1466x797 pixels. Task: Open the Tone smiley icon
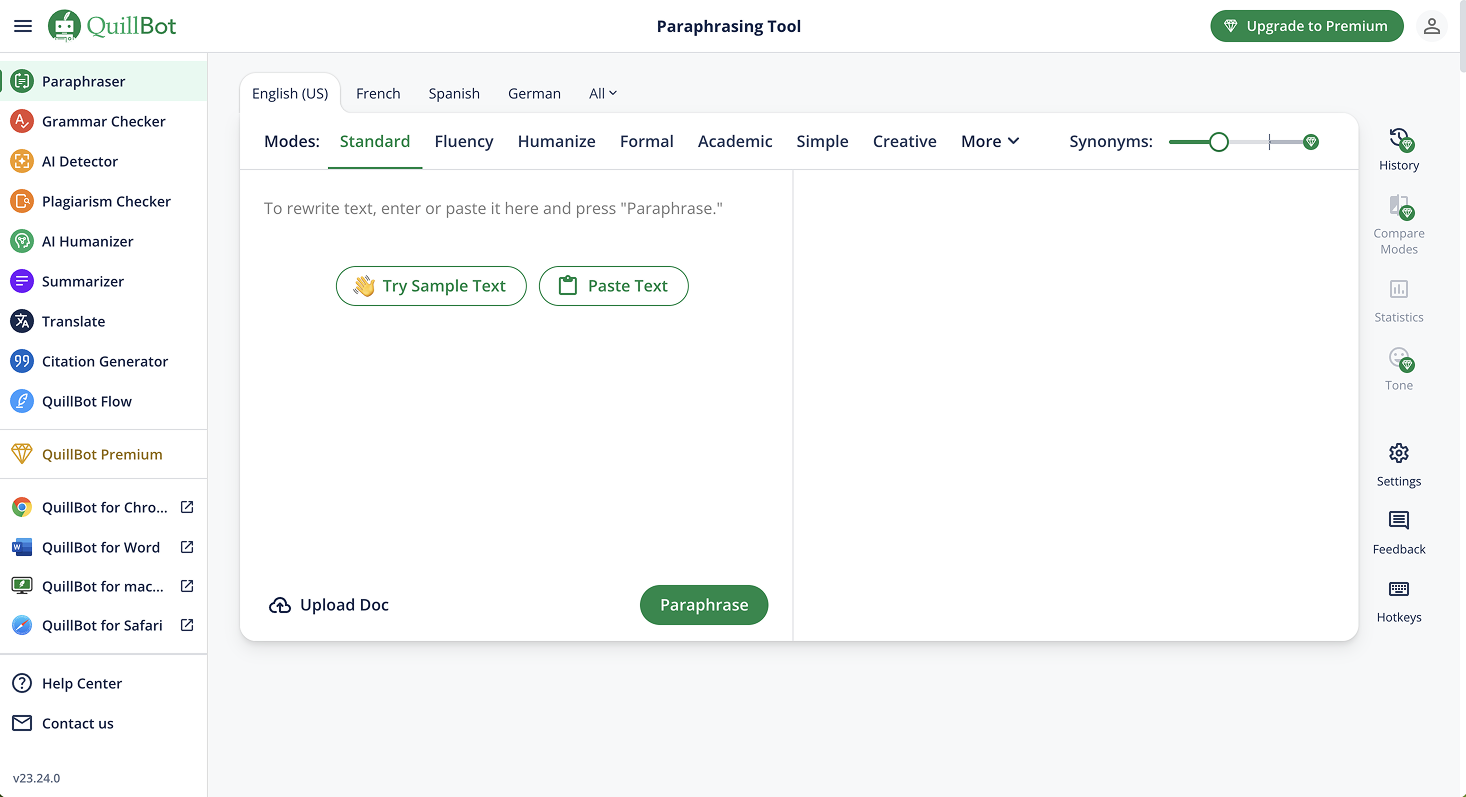coord(1399,358)
